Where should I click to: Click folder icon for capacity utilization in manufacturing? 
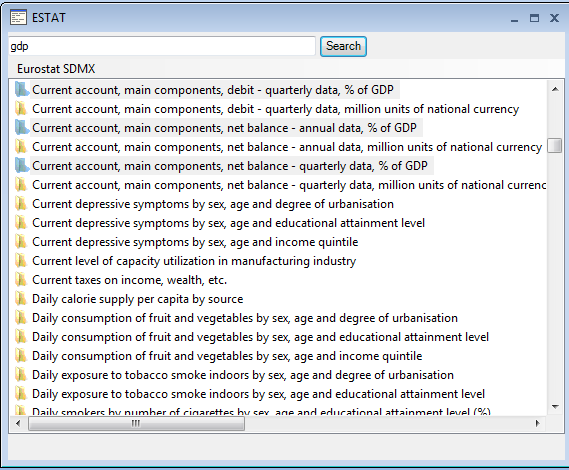coord(21,261)
